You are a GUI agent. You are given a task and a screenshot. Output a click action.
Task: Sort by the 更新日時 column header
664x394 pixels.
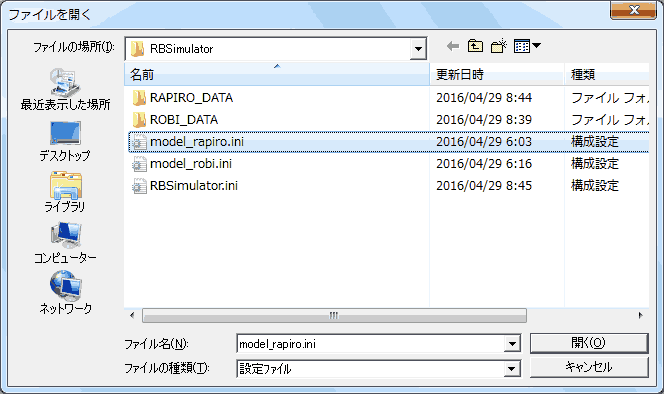pyautogui.click(x=497, y=75)
